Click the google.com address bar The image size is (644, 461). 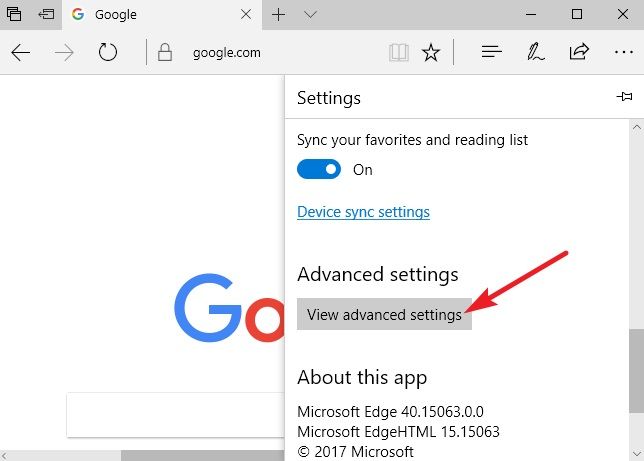pos(260,53)
